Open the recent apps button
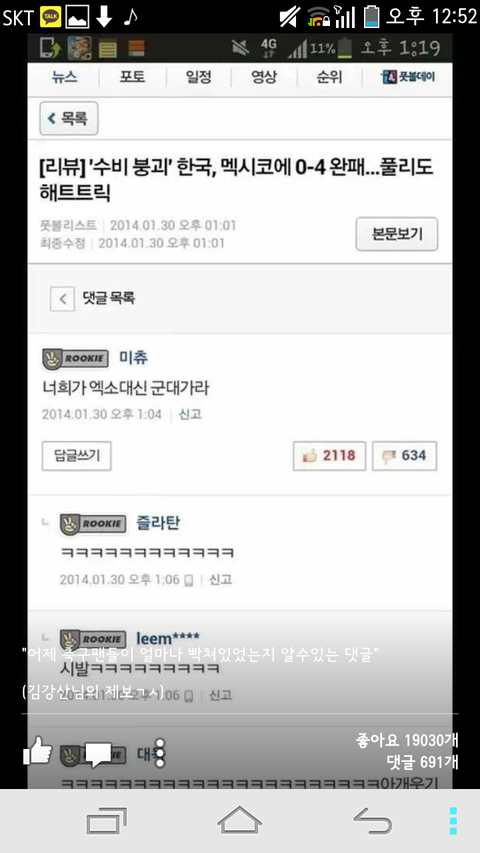The width and height of the screenshot is (480, 853). click(107, 821)
